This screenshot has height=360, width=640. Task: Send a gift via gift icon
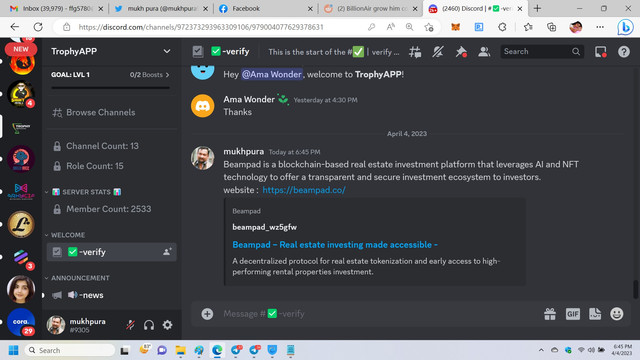[x=550, y=314]
